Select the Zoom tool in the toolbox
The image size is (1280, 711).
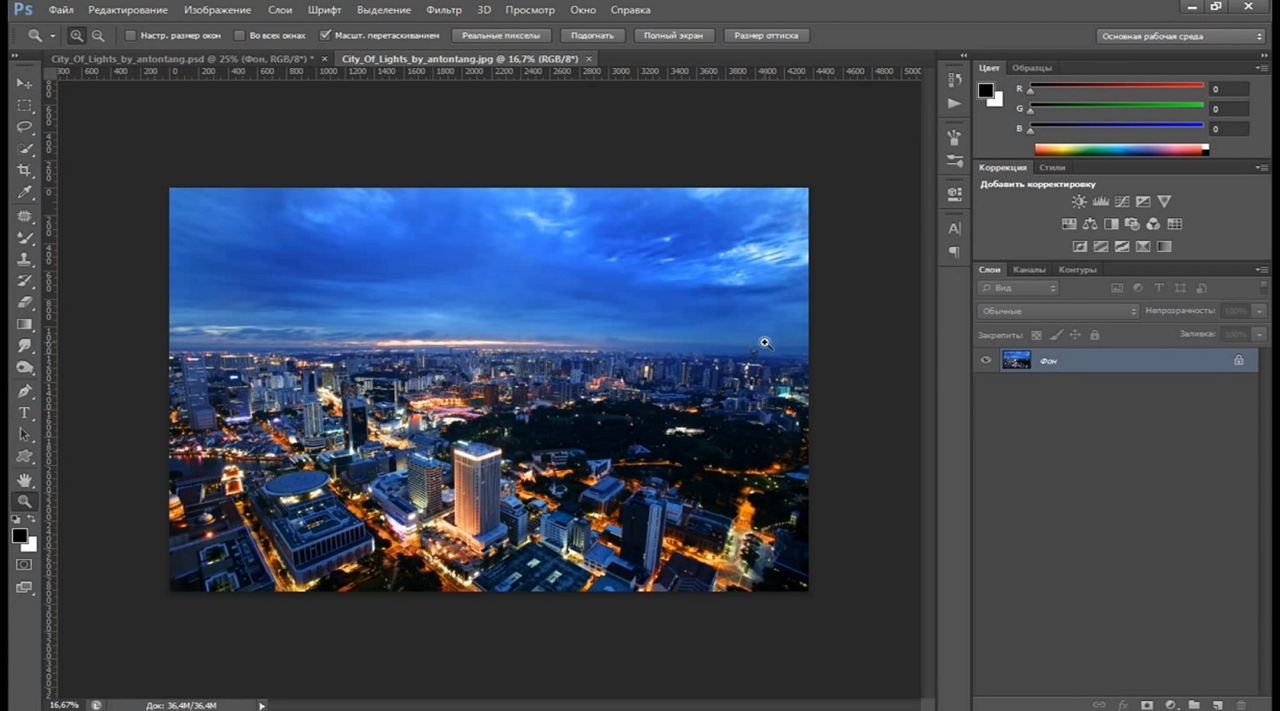tap(25, 502)
